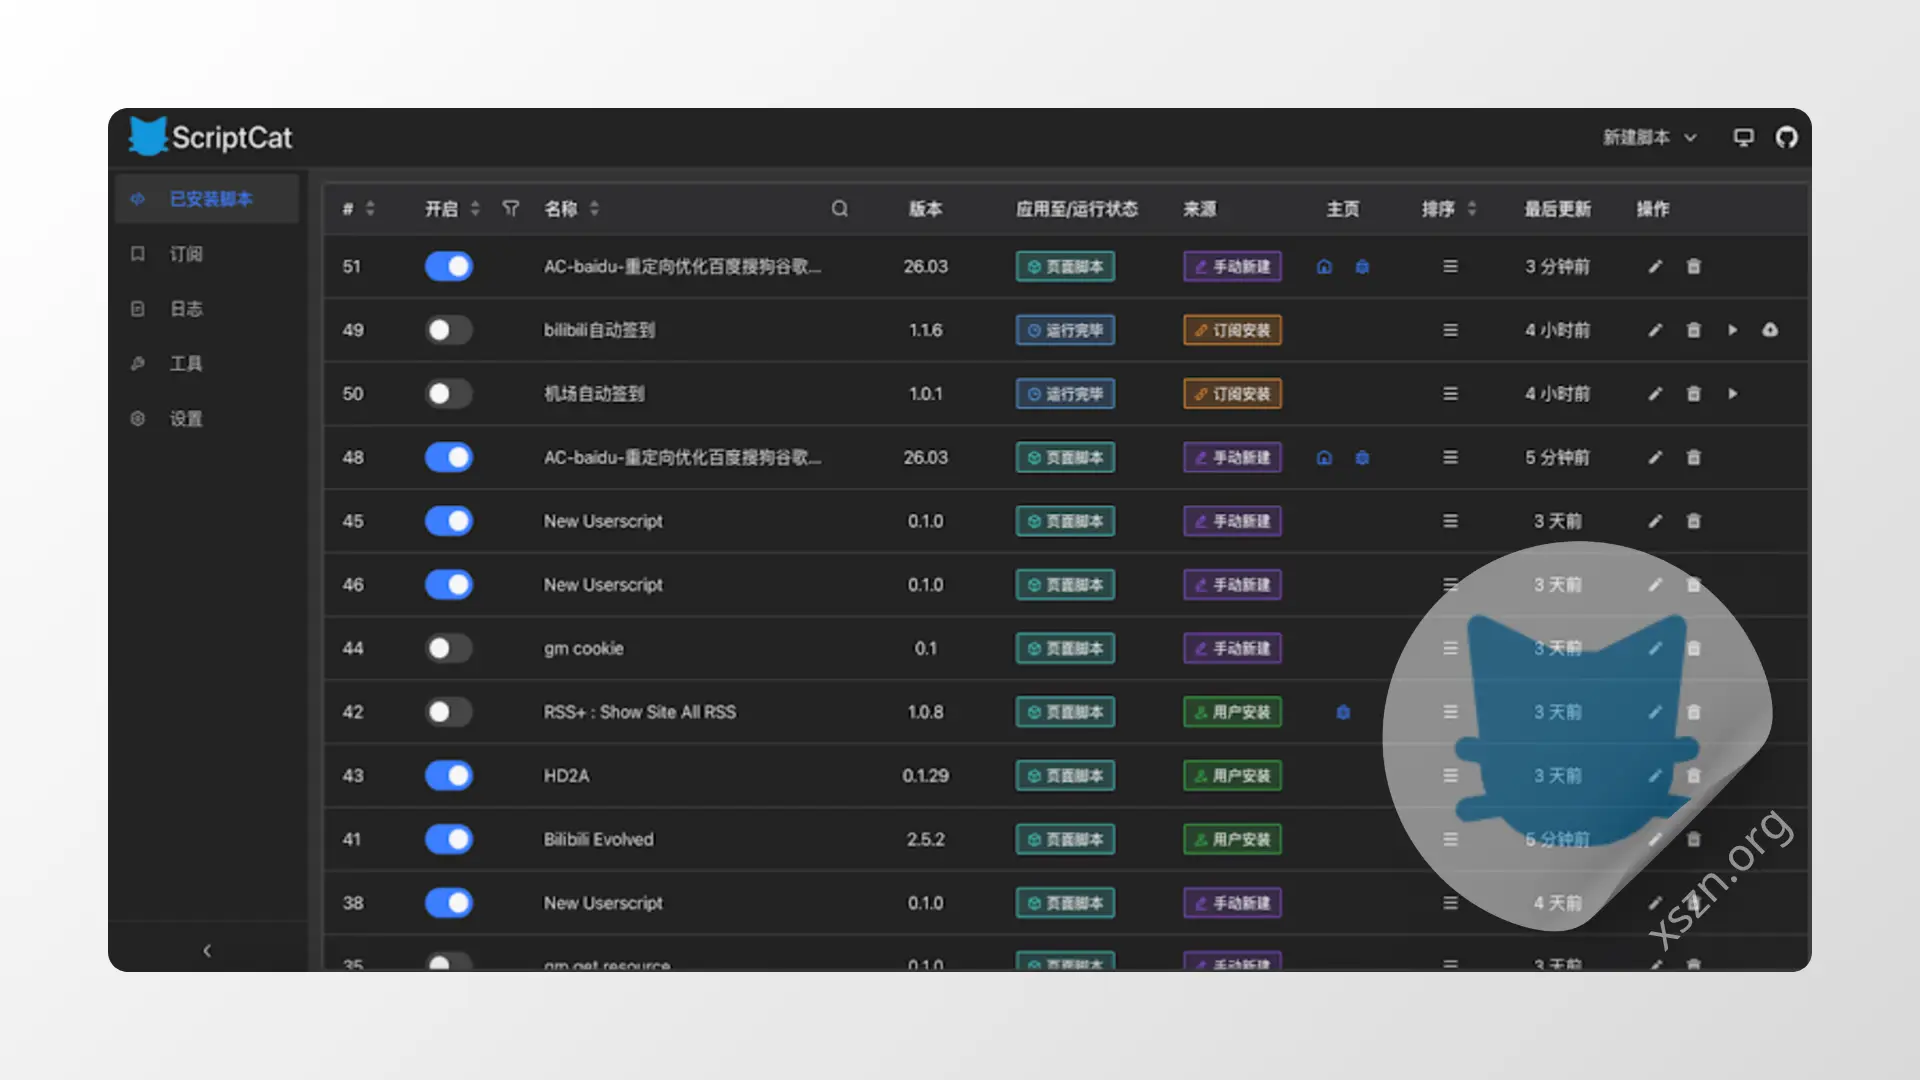Open the 新建脚本 dropdown
Screen dimensions: 1920x1080
tap(1650, 138)
